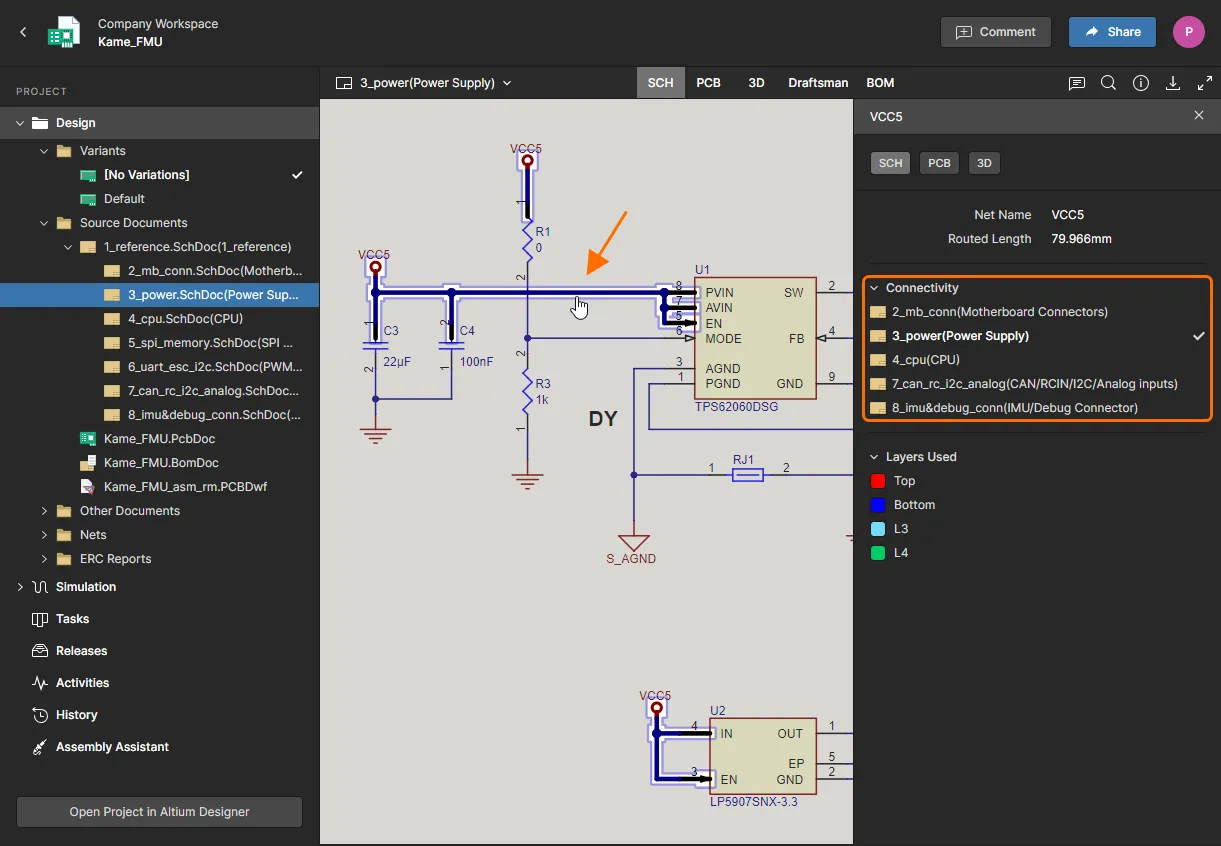Switch to the BOM tab
Viewport: 1221px width, 846px height.
[x=880, y=83]
